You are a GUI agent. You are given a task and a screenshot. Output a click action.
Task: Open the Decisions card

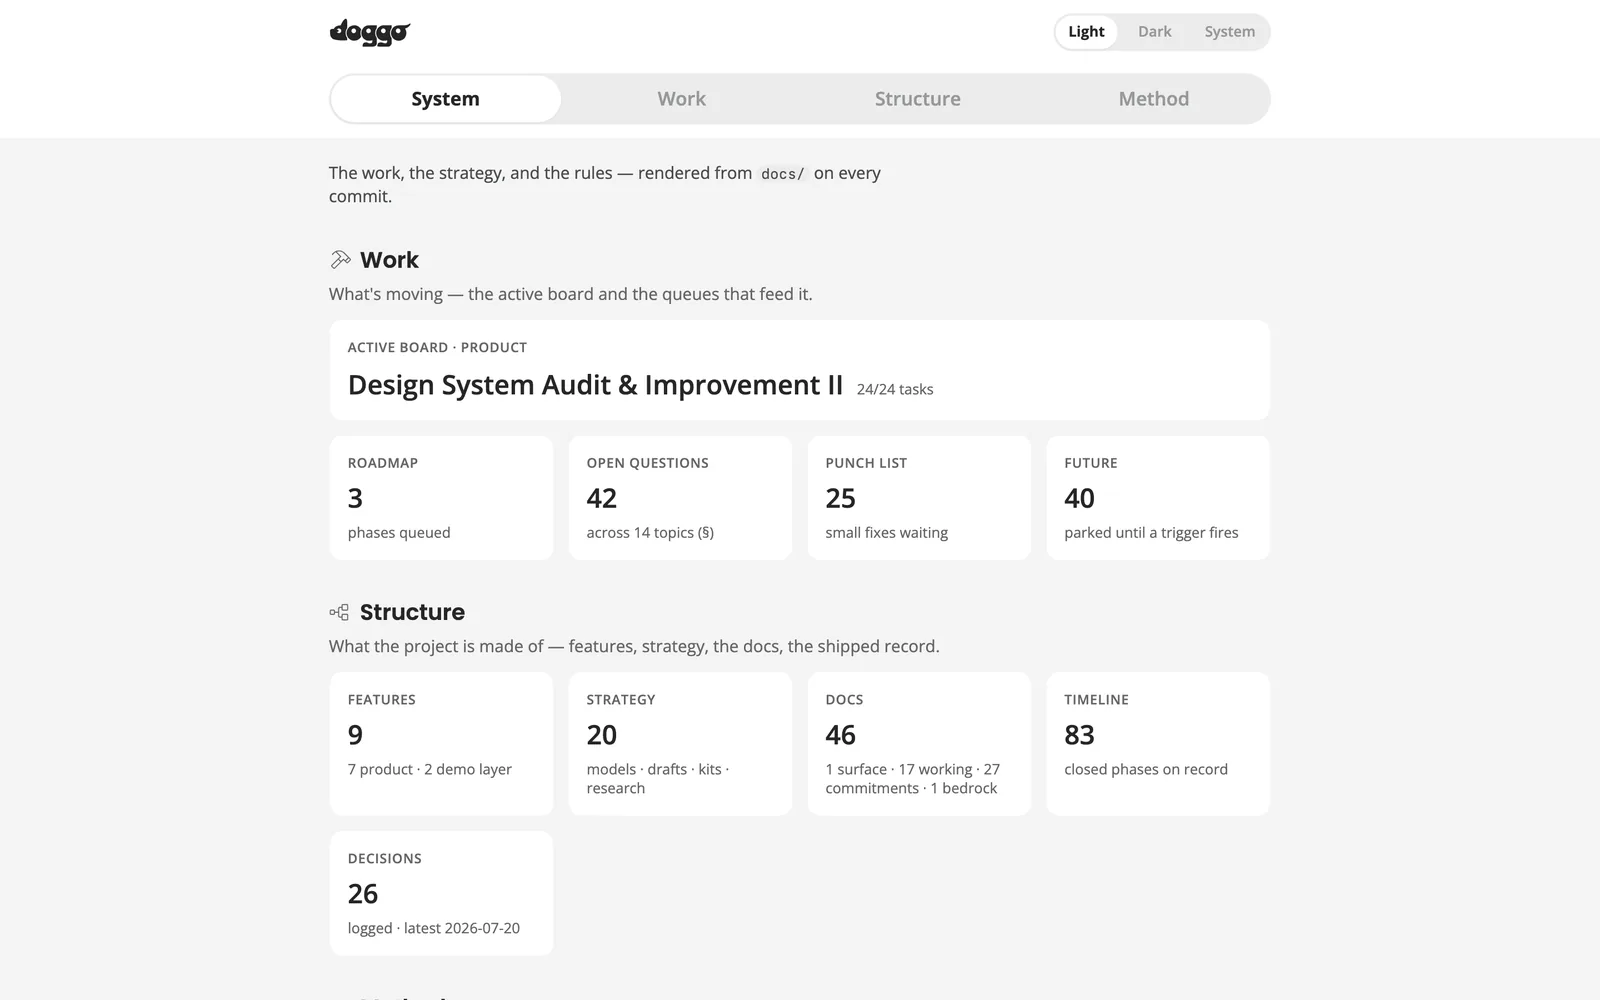click(441, 893)
